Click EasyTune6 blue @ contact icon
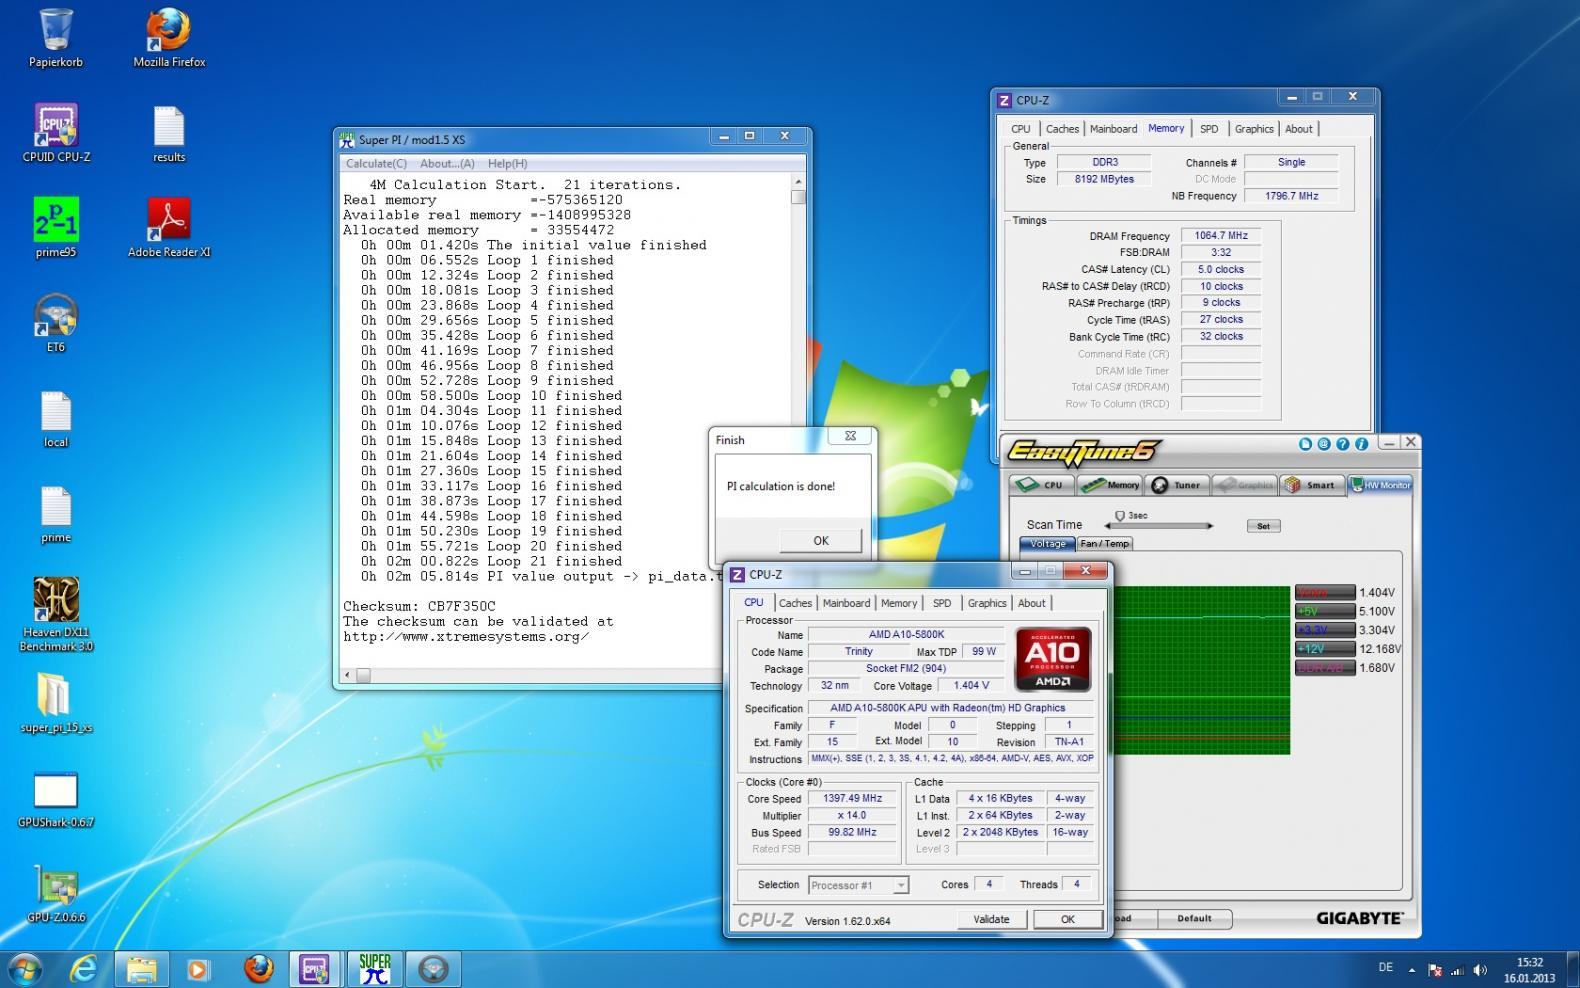The image size is (1580, 988). tap(1323, 444)
